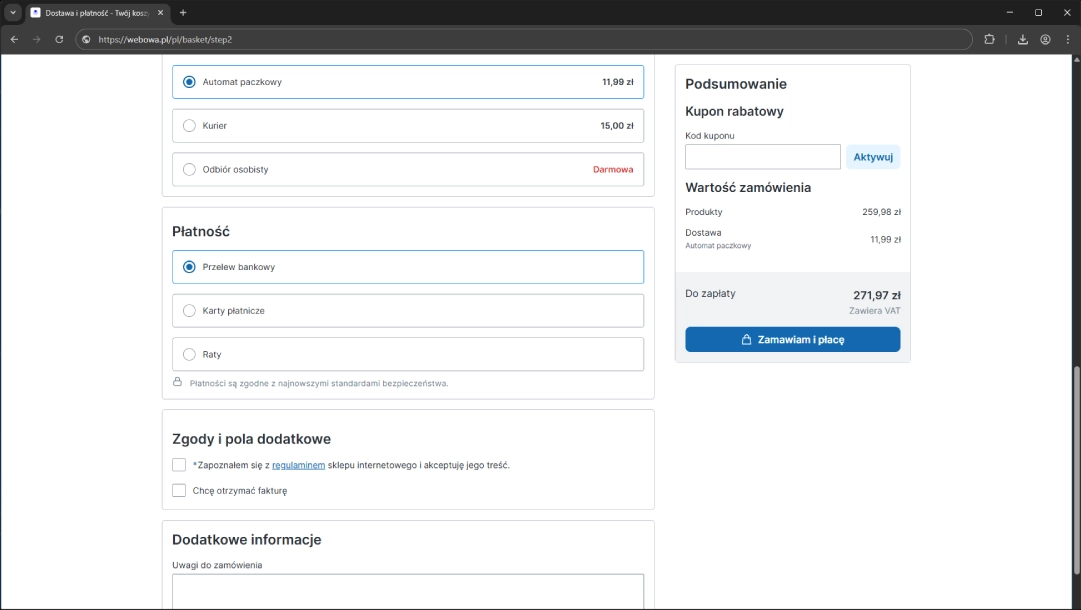Check Chcę otrzymać fakturę box
Viewport: 1081px width, 610px height.
(x=179, y=491)
